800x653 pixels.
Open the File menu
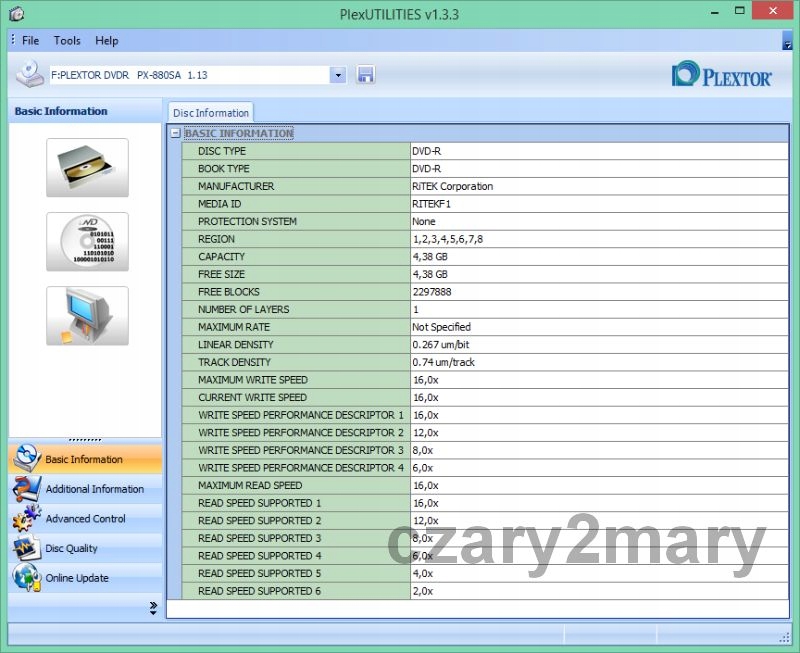30,41
